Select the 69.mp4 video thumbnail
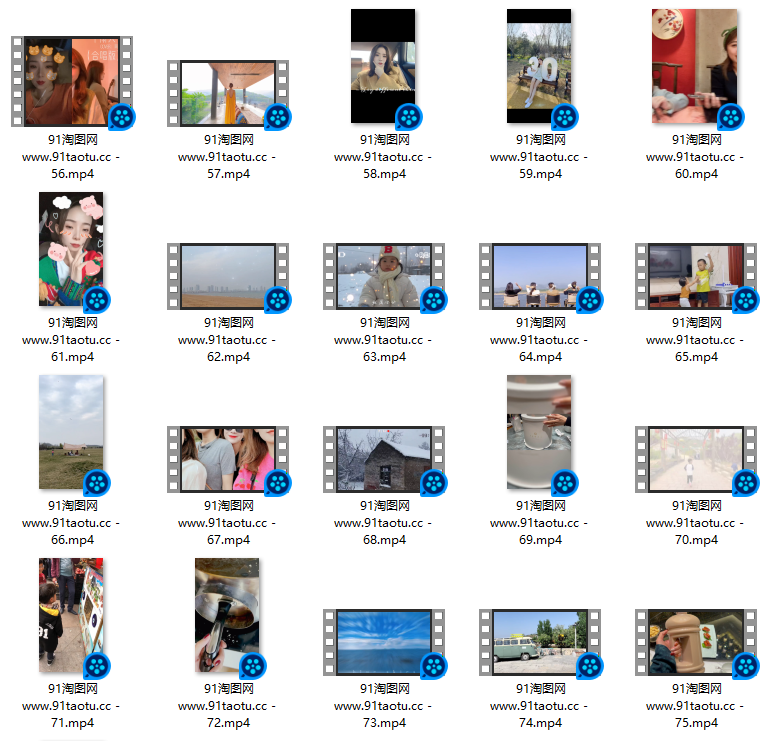 pyautogui.click(x=539, y=432)
